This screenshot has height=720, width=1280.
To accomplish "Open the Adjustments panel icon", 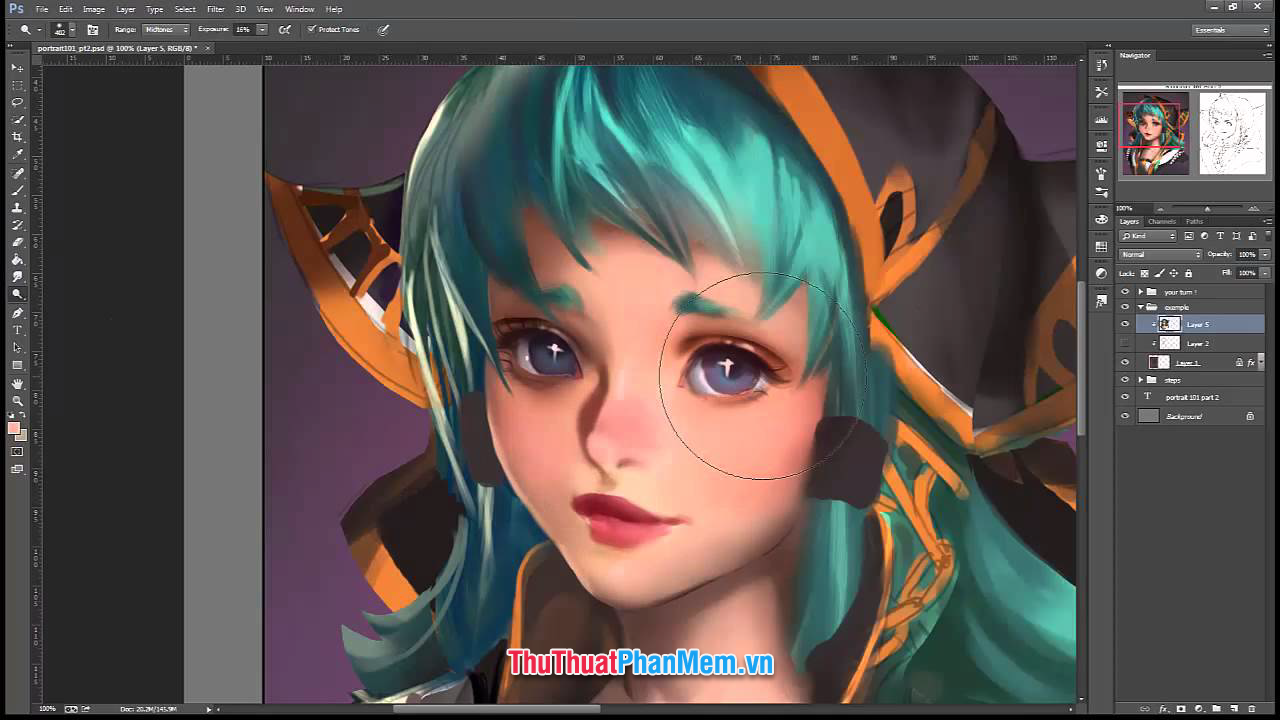I will coord(1101,273).
